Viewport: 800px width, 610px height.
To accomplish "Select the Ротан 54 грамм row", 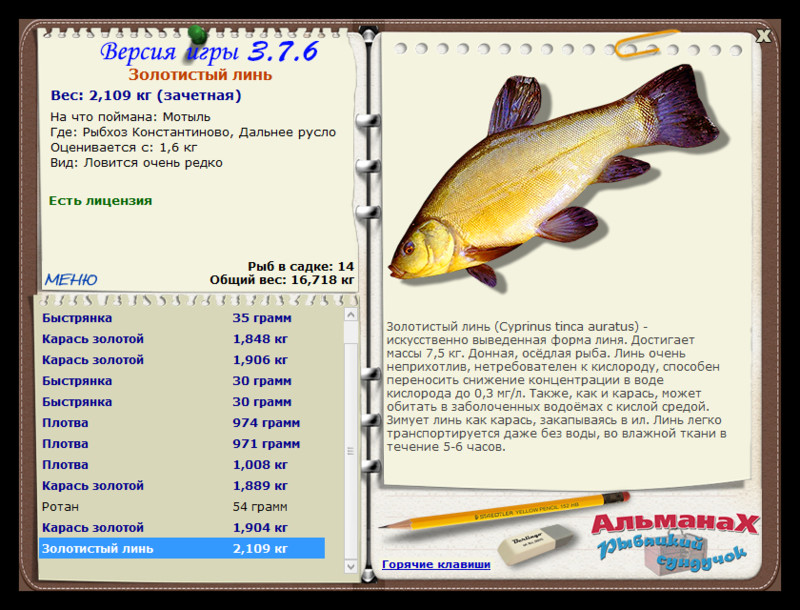I will [x=182, y=506].
